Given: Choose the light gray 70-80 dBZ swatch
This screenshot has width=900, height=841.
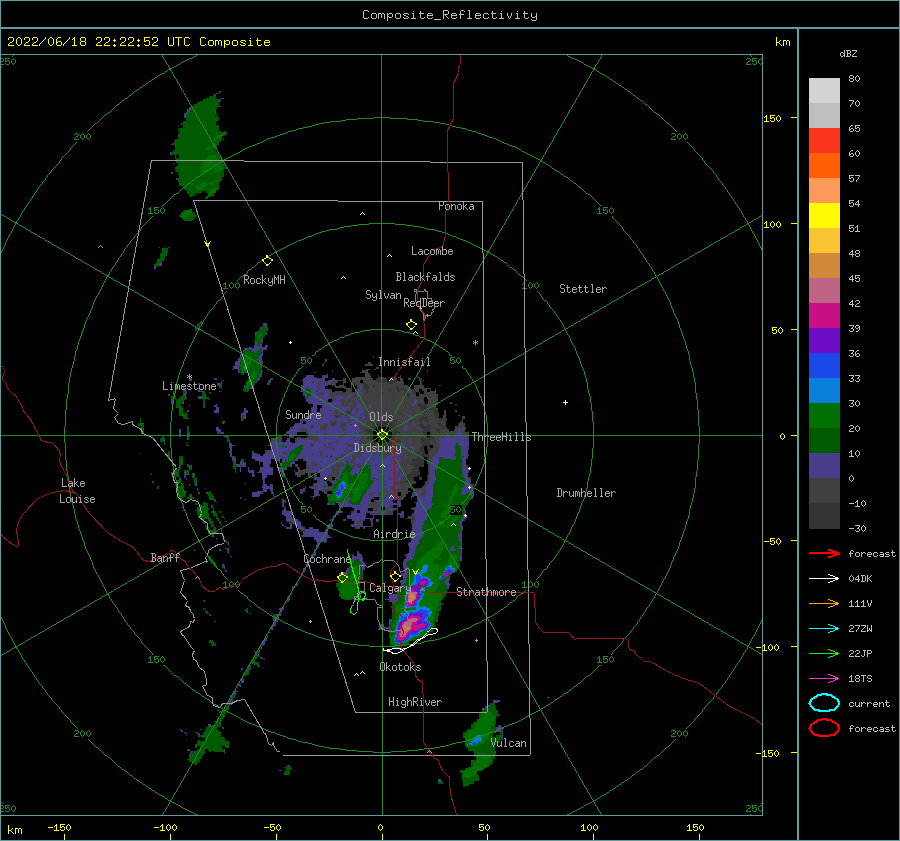Looking at the screenshot, I should [824, 90].
